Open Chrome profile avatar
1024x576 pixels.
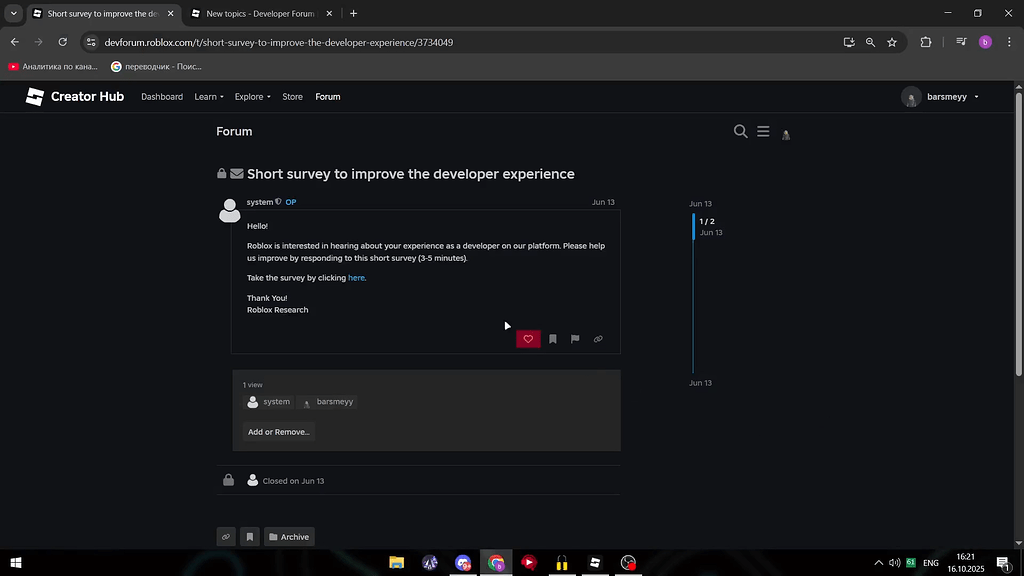985,42
